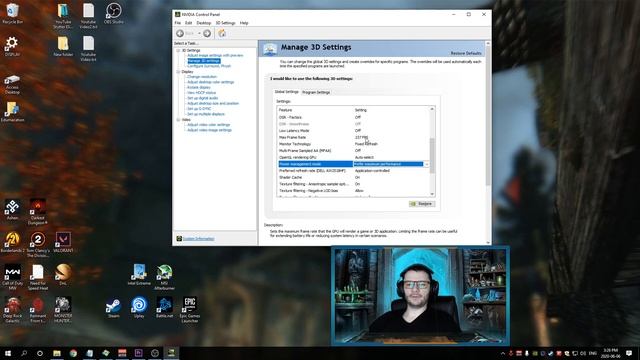Click the Home toolbar icon
640x360 pixels.
[x=222, y=33]
